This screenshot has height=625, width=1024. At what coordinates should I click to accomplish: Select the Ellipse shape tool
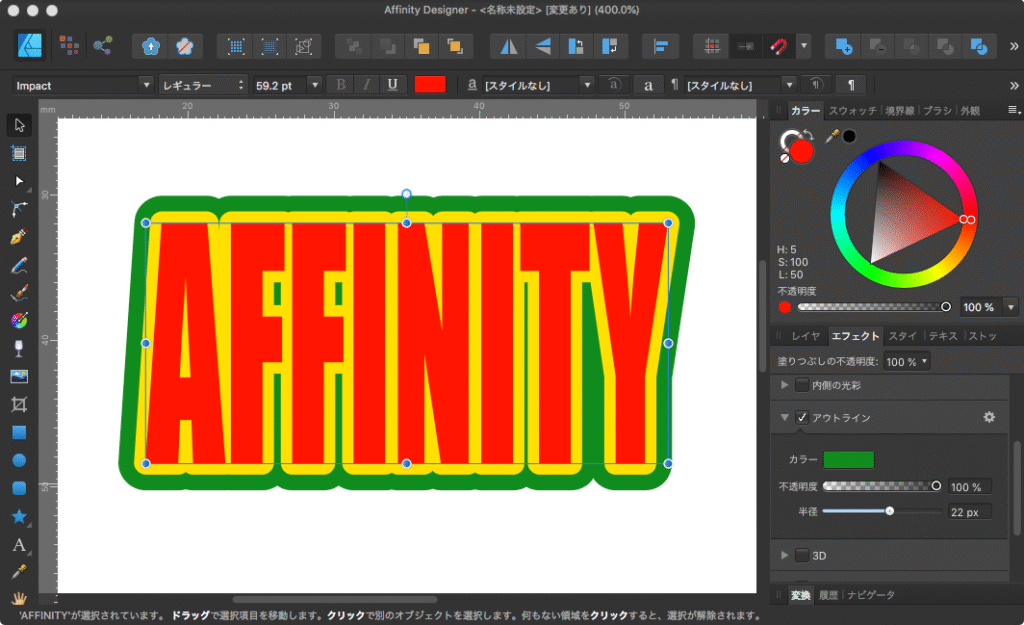point(19,461)
